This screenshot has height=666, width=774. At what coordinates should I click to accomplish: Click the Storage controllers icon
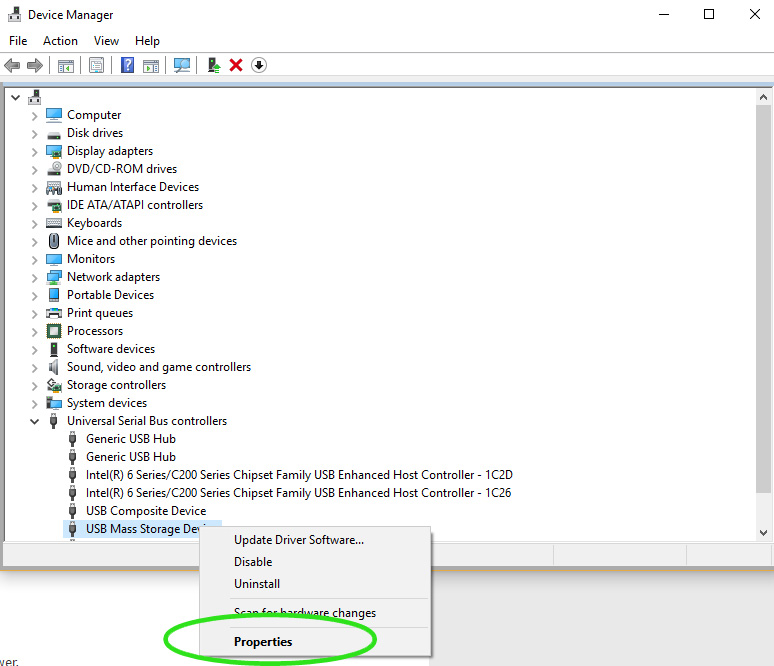pos(54,385)
